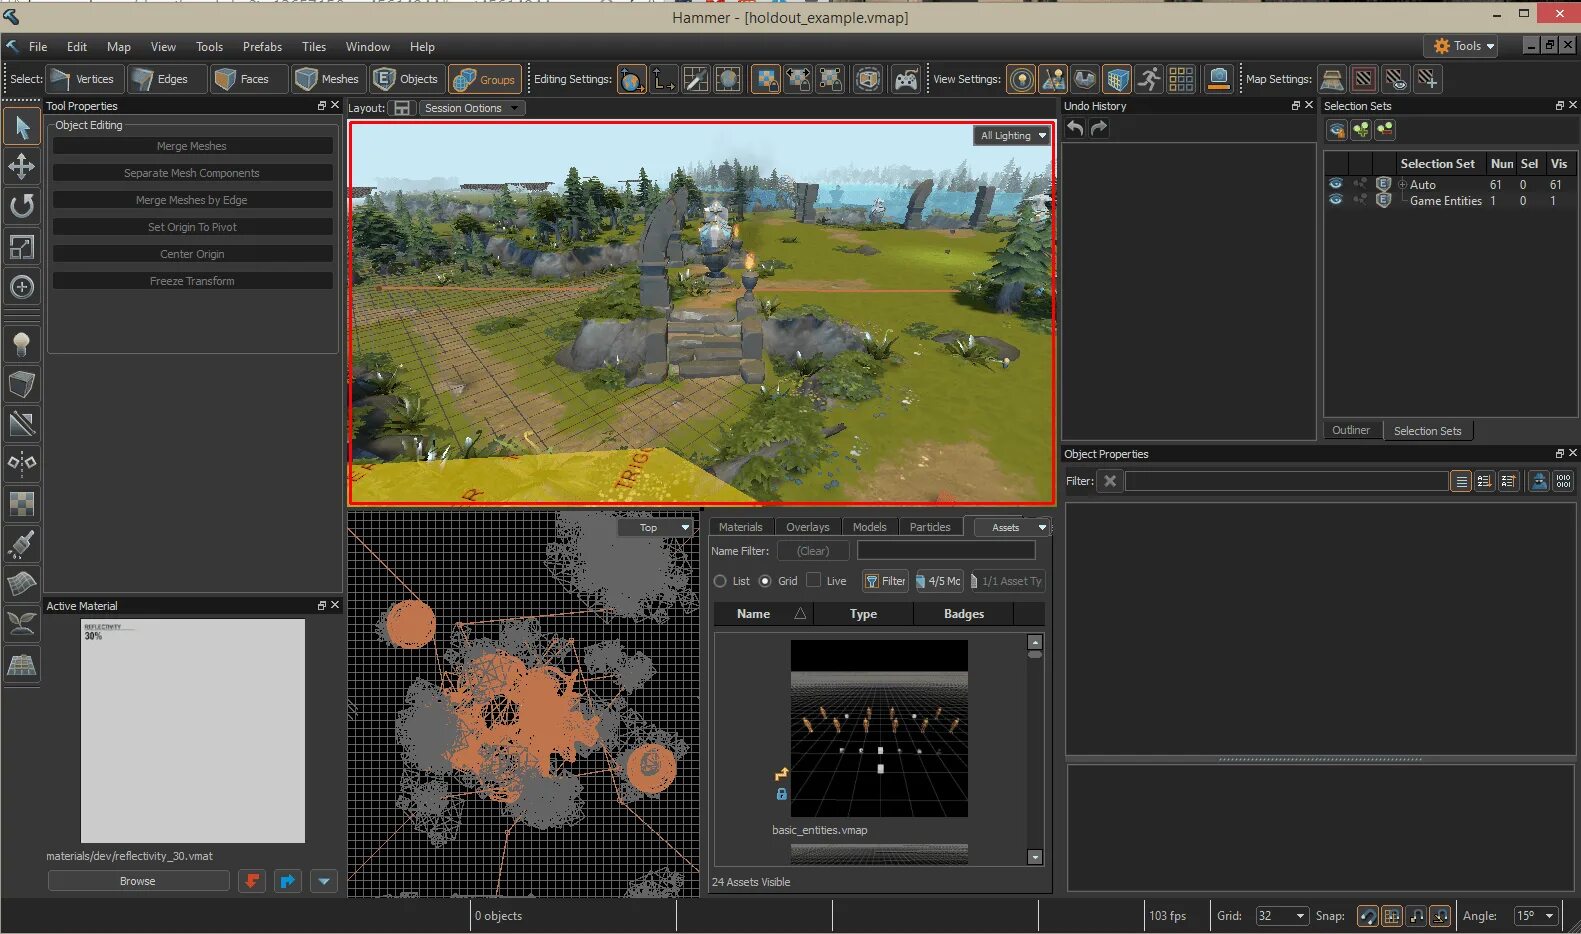Click the Name Filter text field
1581x934 pixels.
tap(945, 551)
